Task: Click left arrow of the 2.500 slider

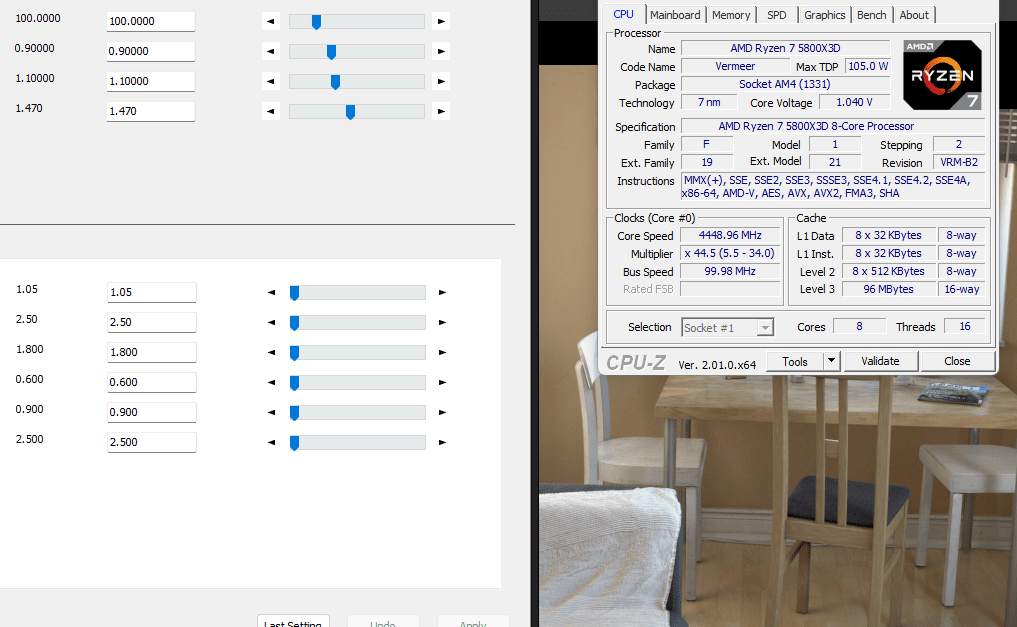Action: 272,442
